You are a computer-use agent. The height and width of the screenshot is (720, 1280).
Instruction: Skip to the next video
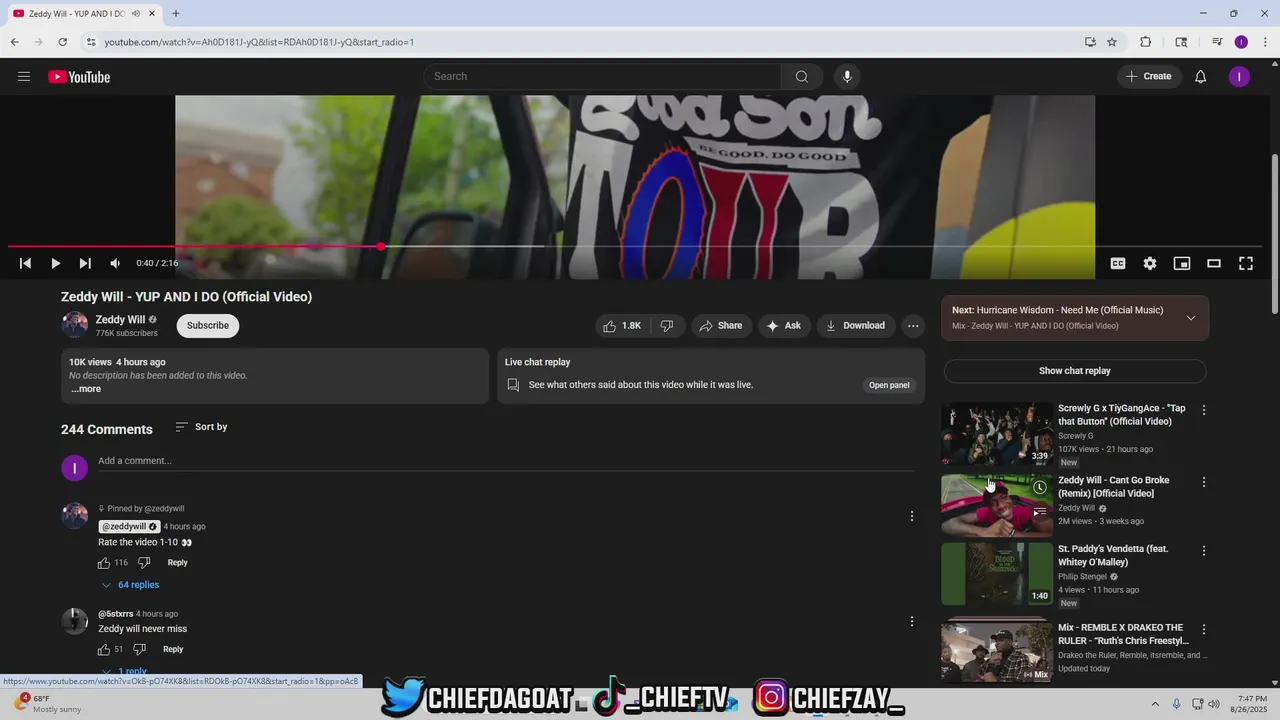coord(85,263)
